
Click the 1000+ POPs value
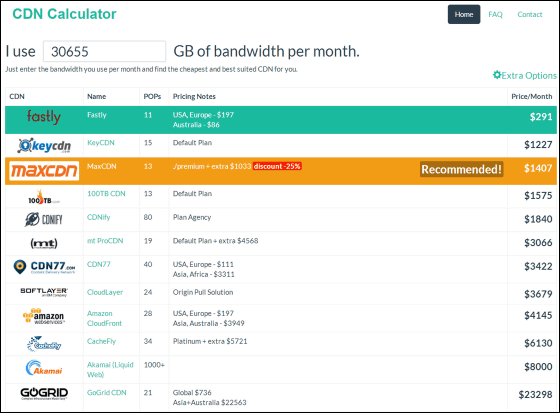[154, 365]
